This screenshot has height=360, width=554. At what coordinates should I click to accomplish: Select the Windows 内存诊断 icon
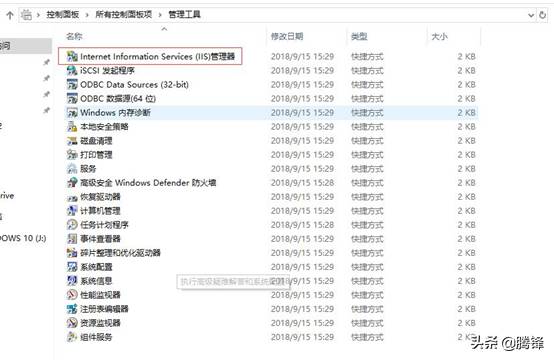click(x=72, y=112)
